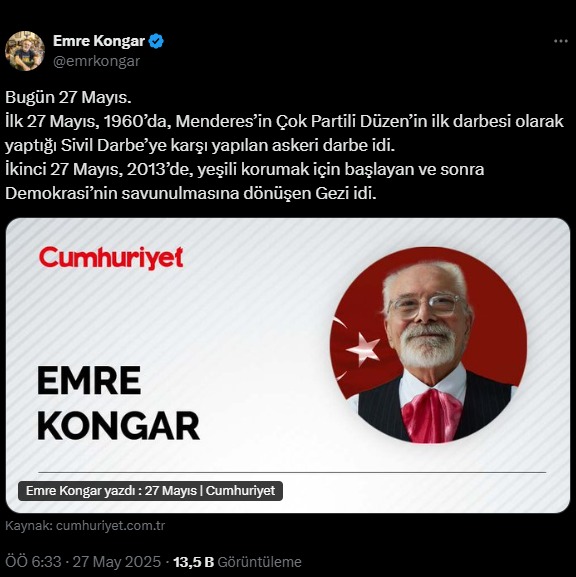576x577 pixels.
Task: Click the circular portrait in the card
Action: [x=428, y=345]
